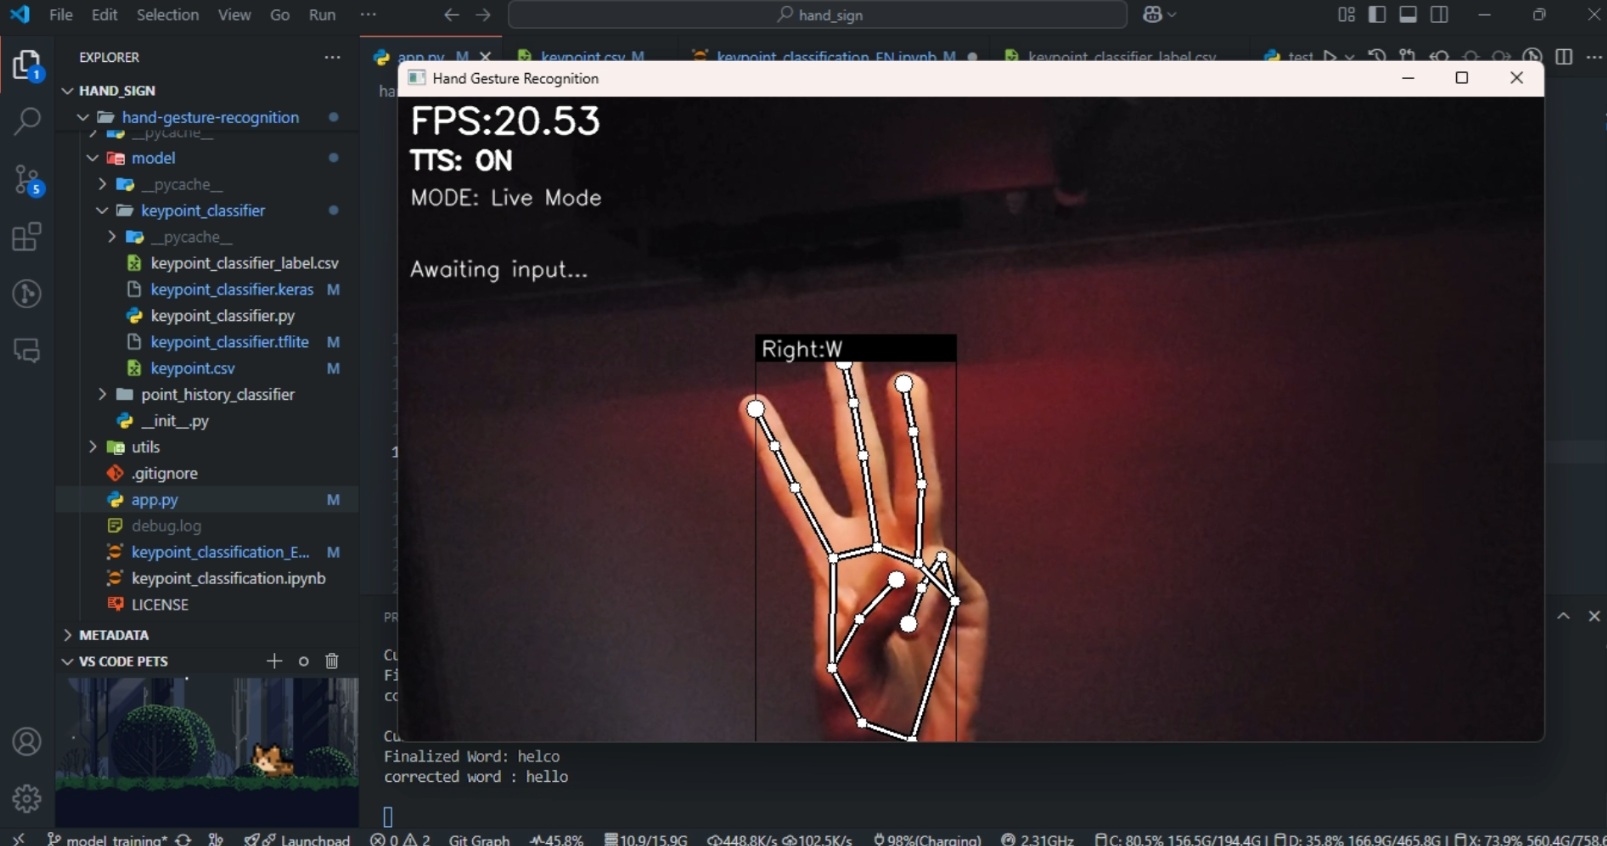Throw ball using circle icon in VS Code Pets
Image resolution: width=1607 pixels, height=846 pixels.
pos(303,661)
